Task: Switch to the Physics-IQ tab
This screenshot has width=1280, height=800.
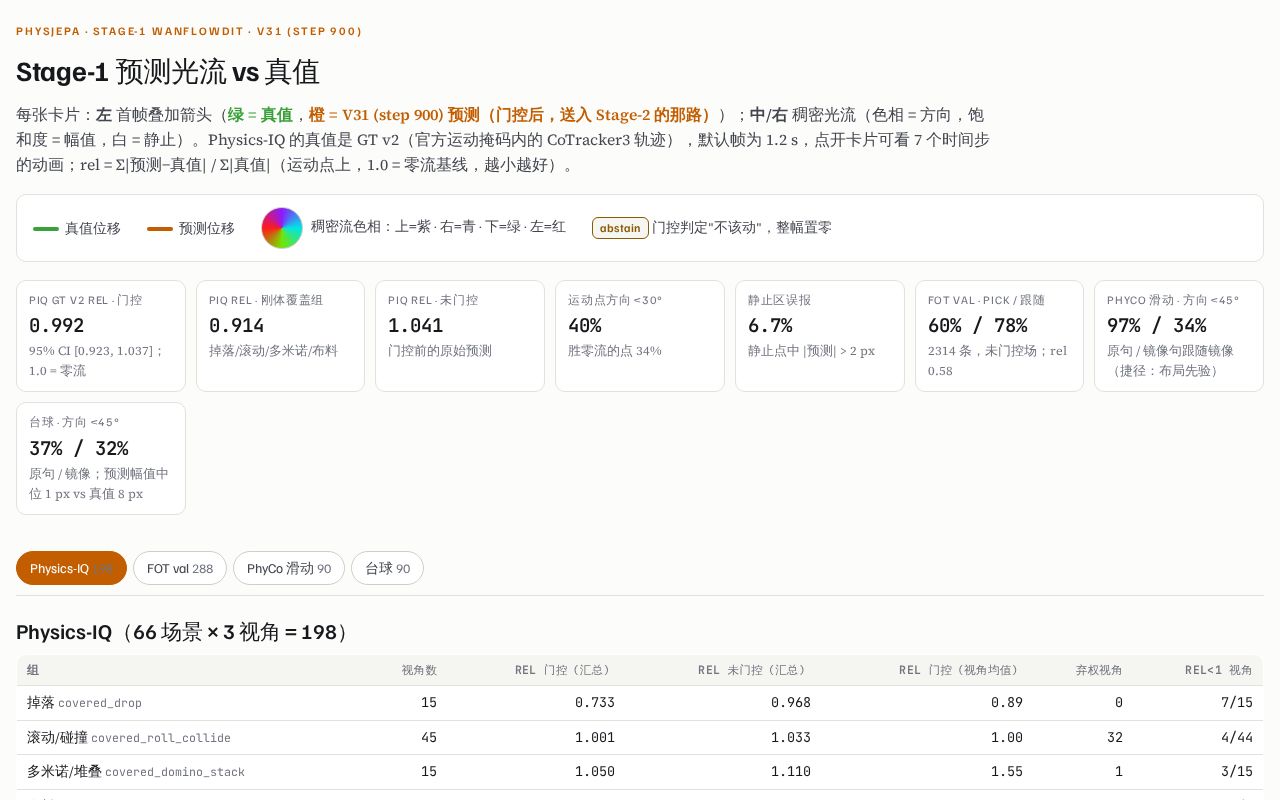Action: (x=71, y=568)
